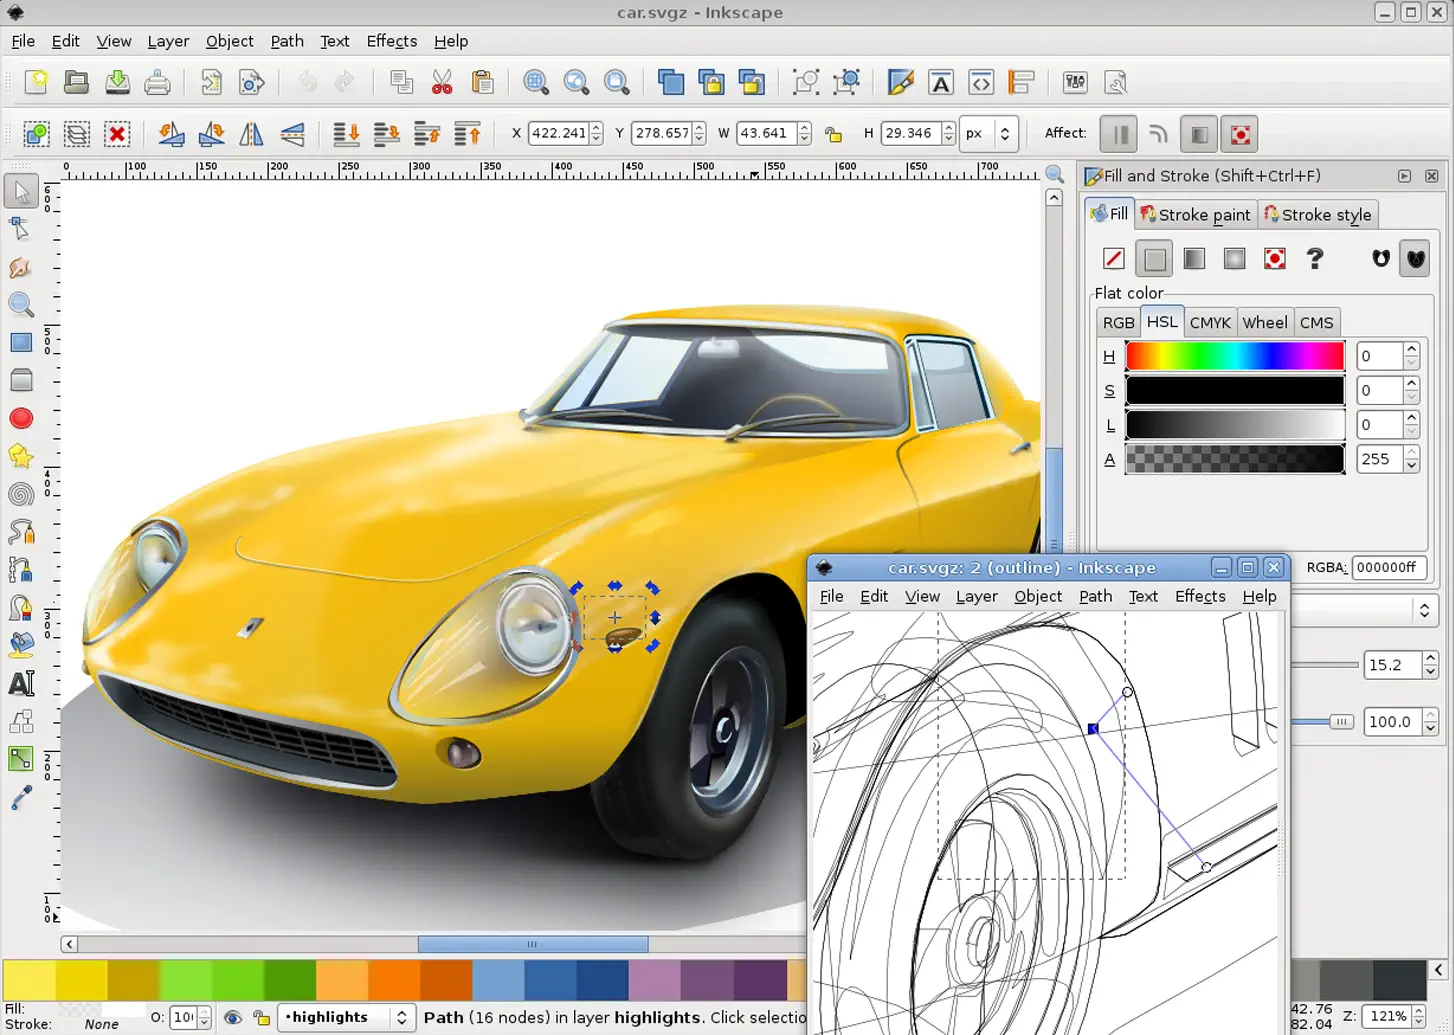Open the Effects menu
This screenshot has width=1454, height=1035.
click(x=391, y=41)
